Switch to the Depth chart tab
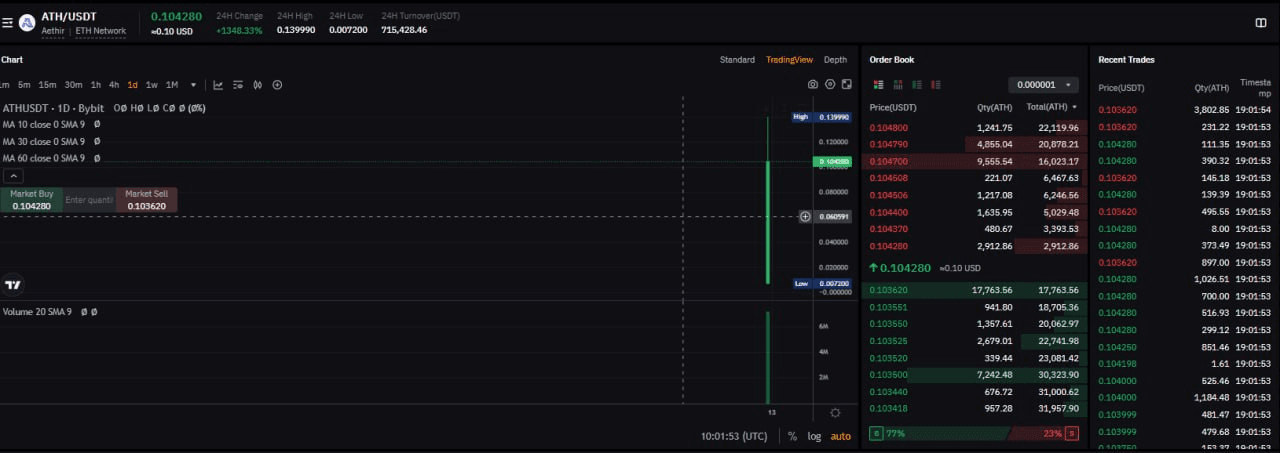This screenshot has width=1280, height=453. pos(835,60)
